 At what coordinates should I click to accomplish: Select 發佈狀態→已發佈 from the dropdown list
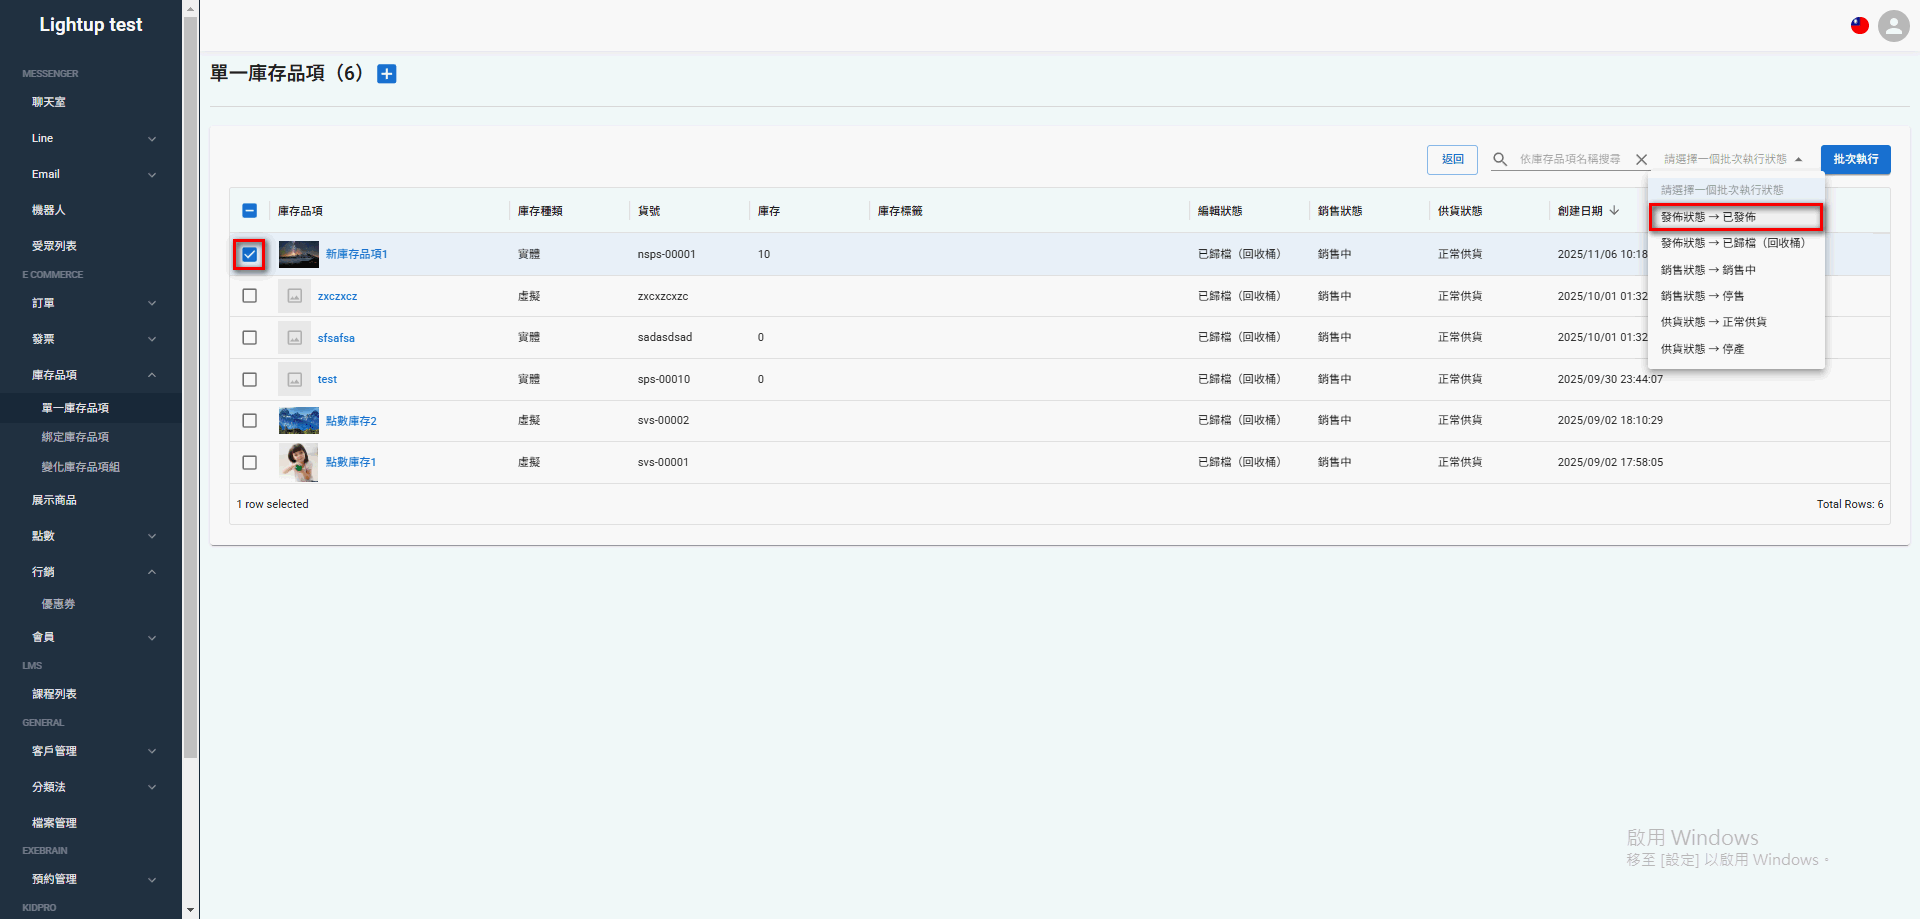[1712, 216]
